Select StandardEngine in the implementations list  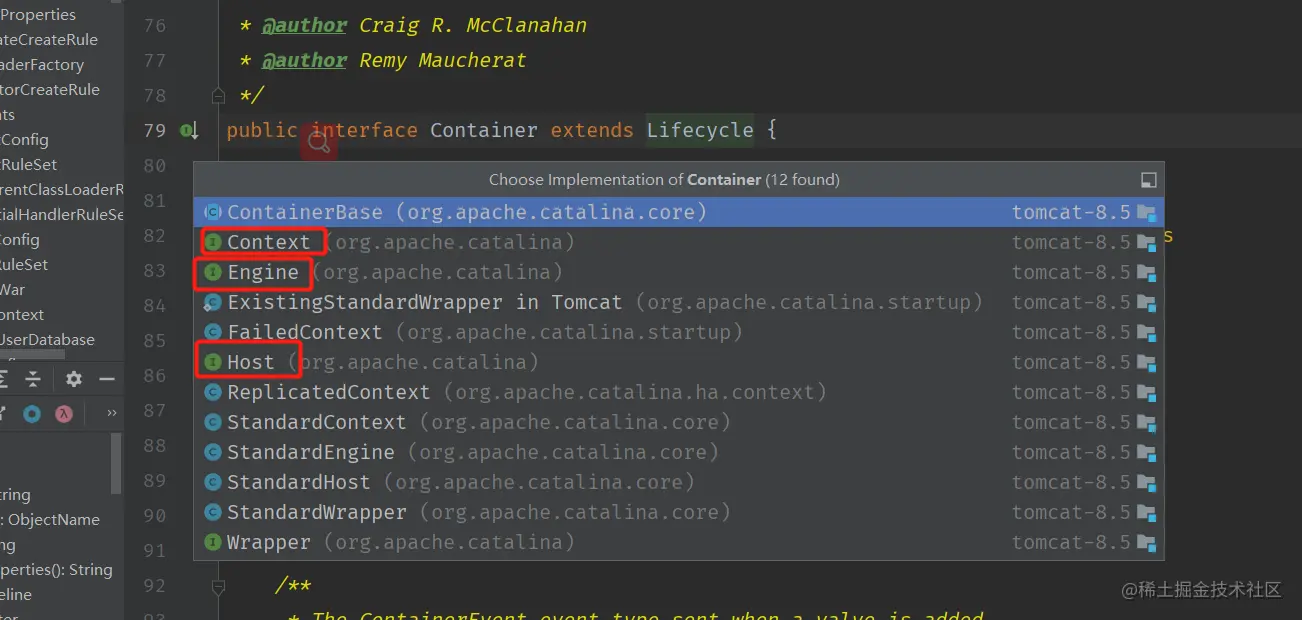pyautogui.click(x=678, y=452)
